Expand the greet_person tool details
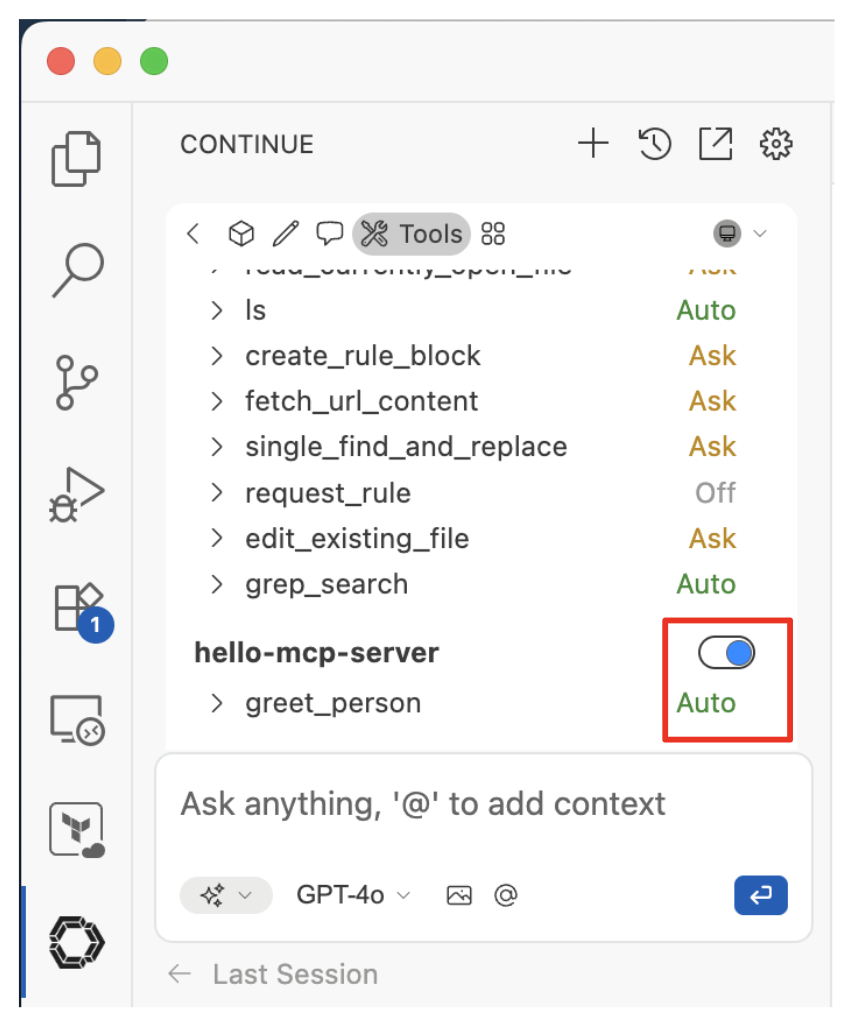 217,703
